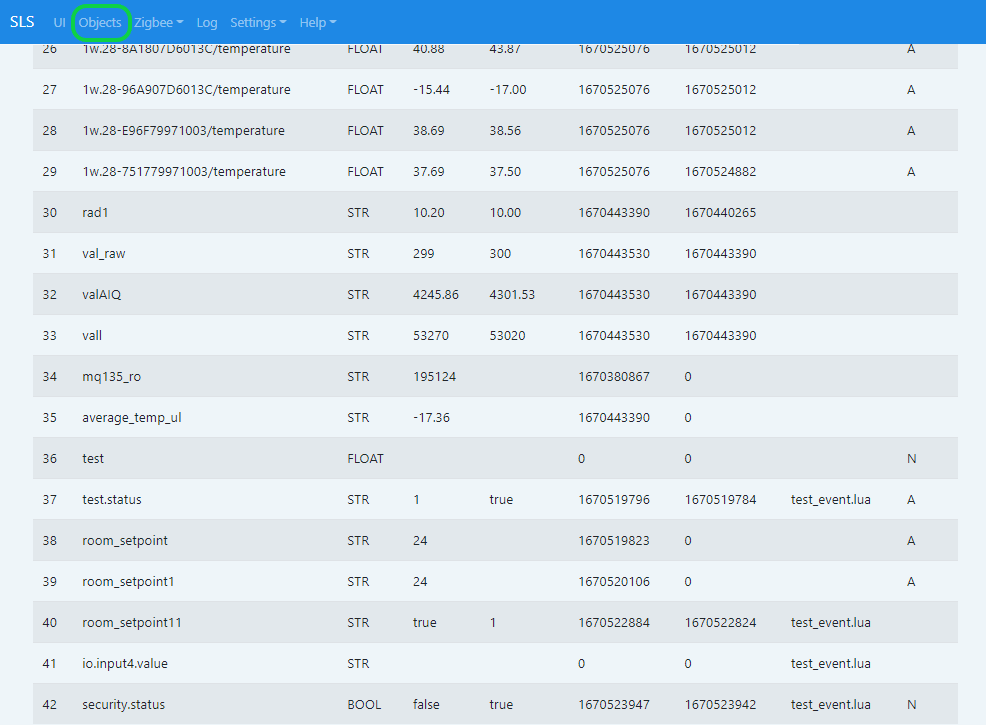Click test_event.lua in the security.status row
986x725 pixels.
coord(830,704)
